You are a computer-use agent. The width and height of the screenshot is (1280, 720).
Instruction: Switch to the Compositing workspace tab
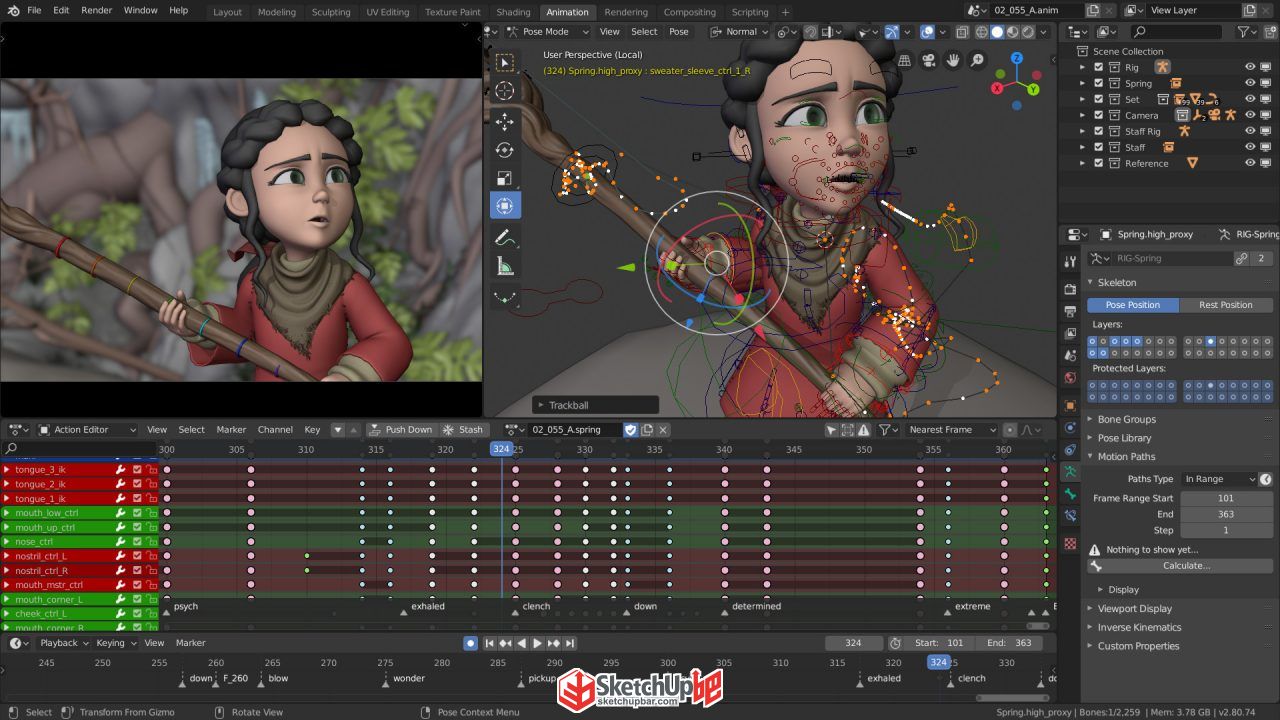click(x=690, y=12)
